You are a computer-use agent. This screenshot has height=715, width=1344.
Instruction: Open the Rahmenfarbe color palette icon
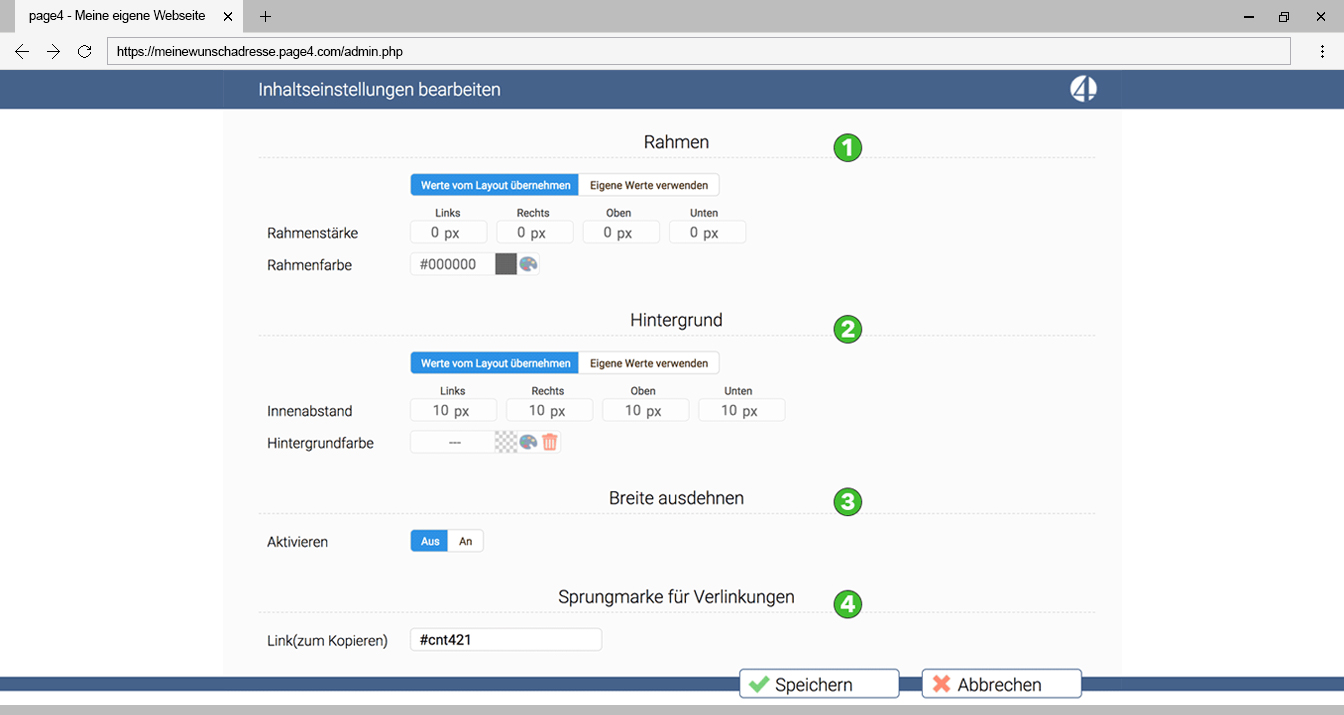(529, 264)
